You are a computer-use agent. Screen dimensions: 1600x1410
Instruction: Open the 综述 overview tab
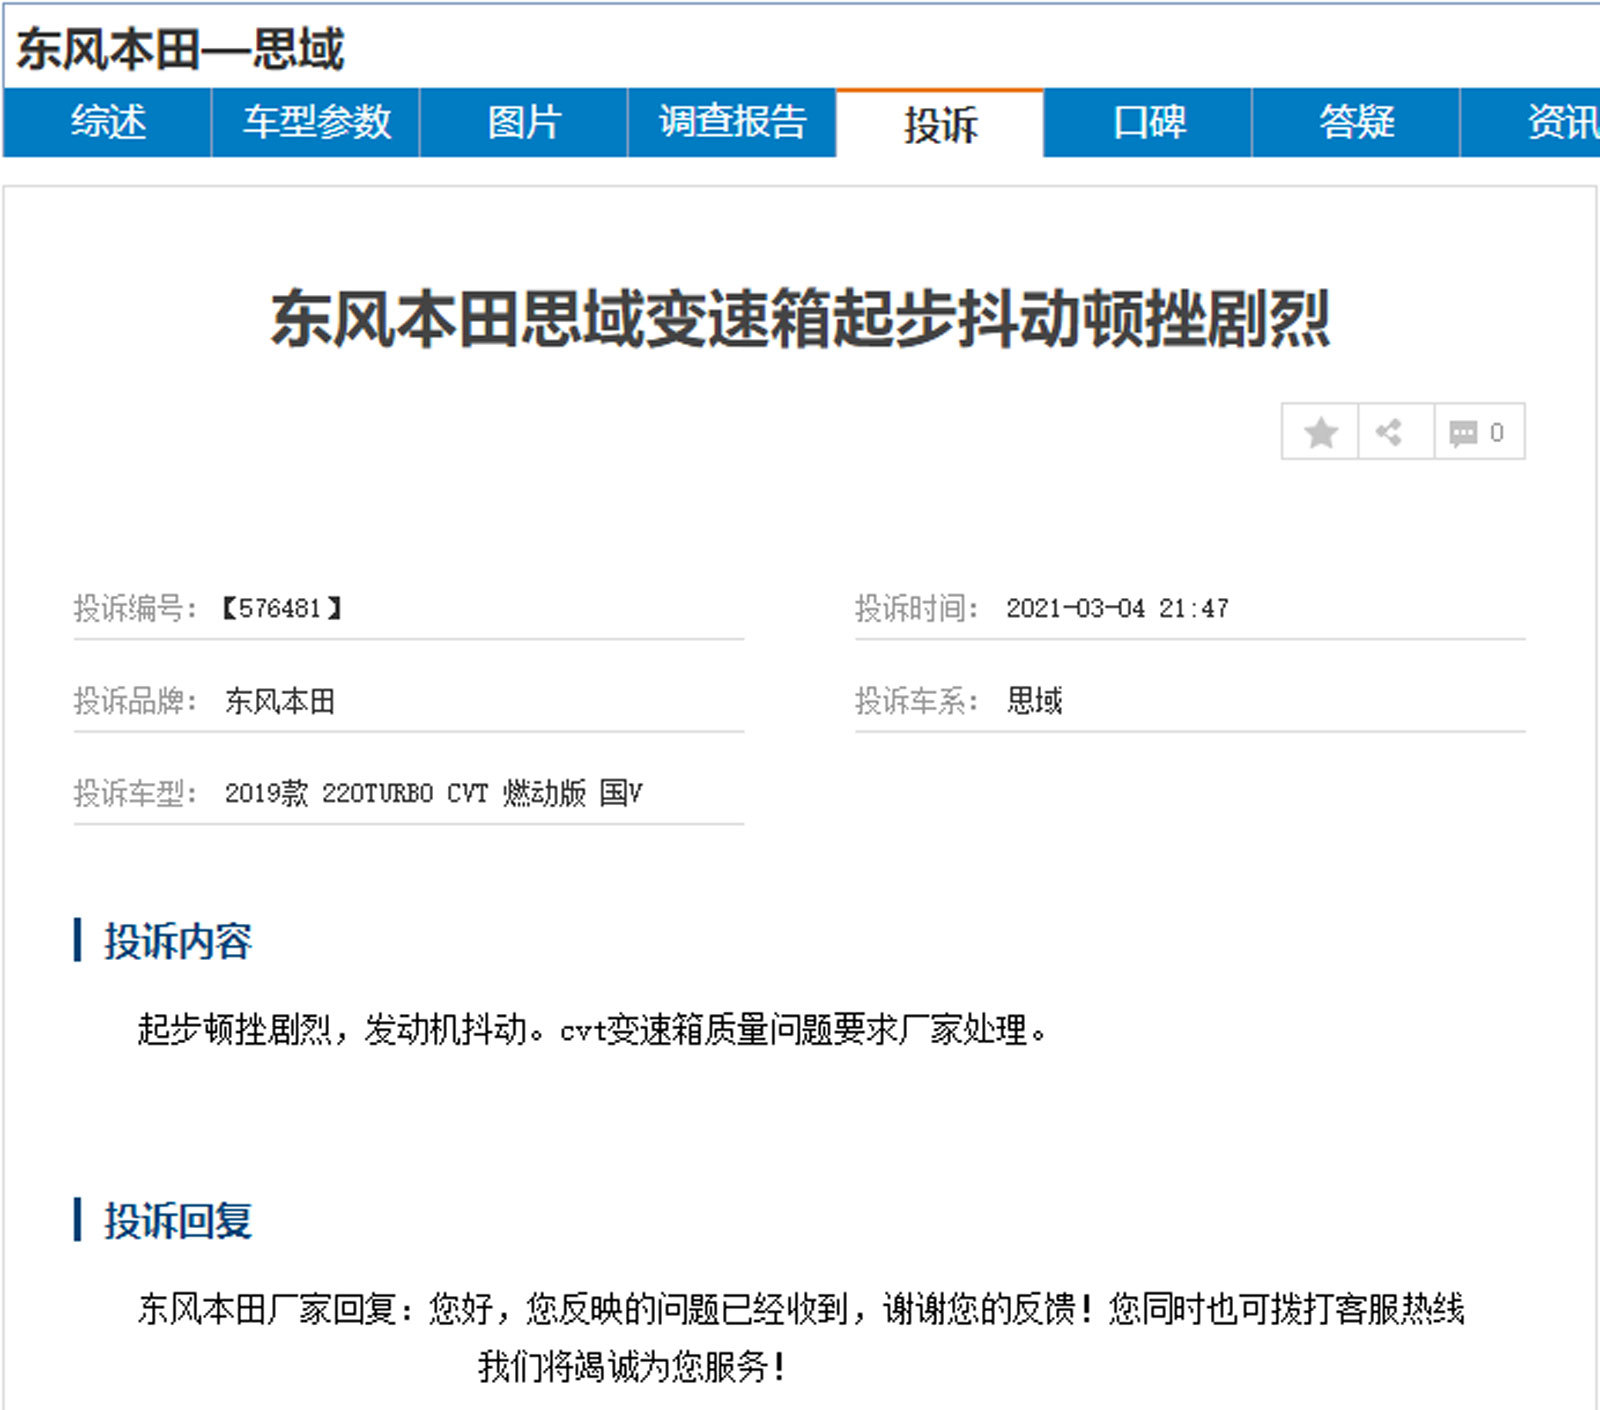[x=108, y=122]
